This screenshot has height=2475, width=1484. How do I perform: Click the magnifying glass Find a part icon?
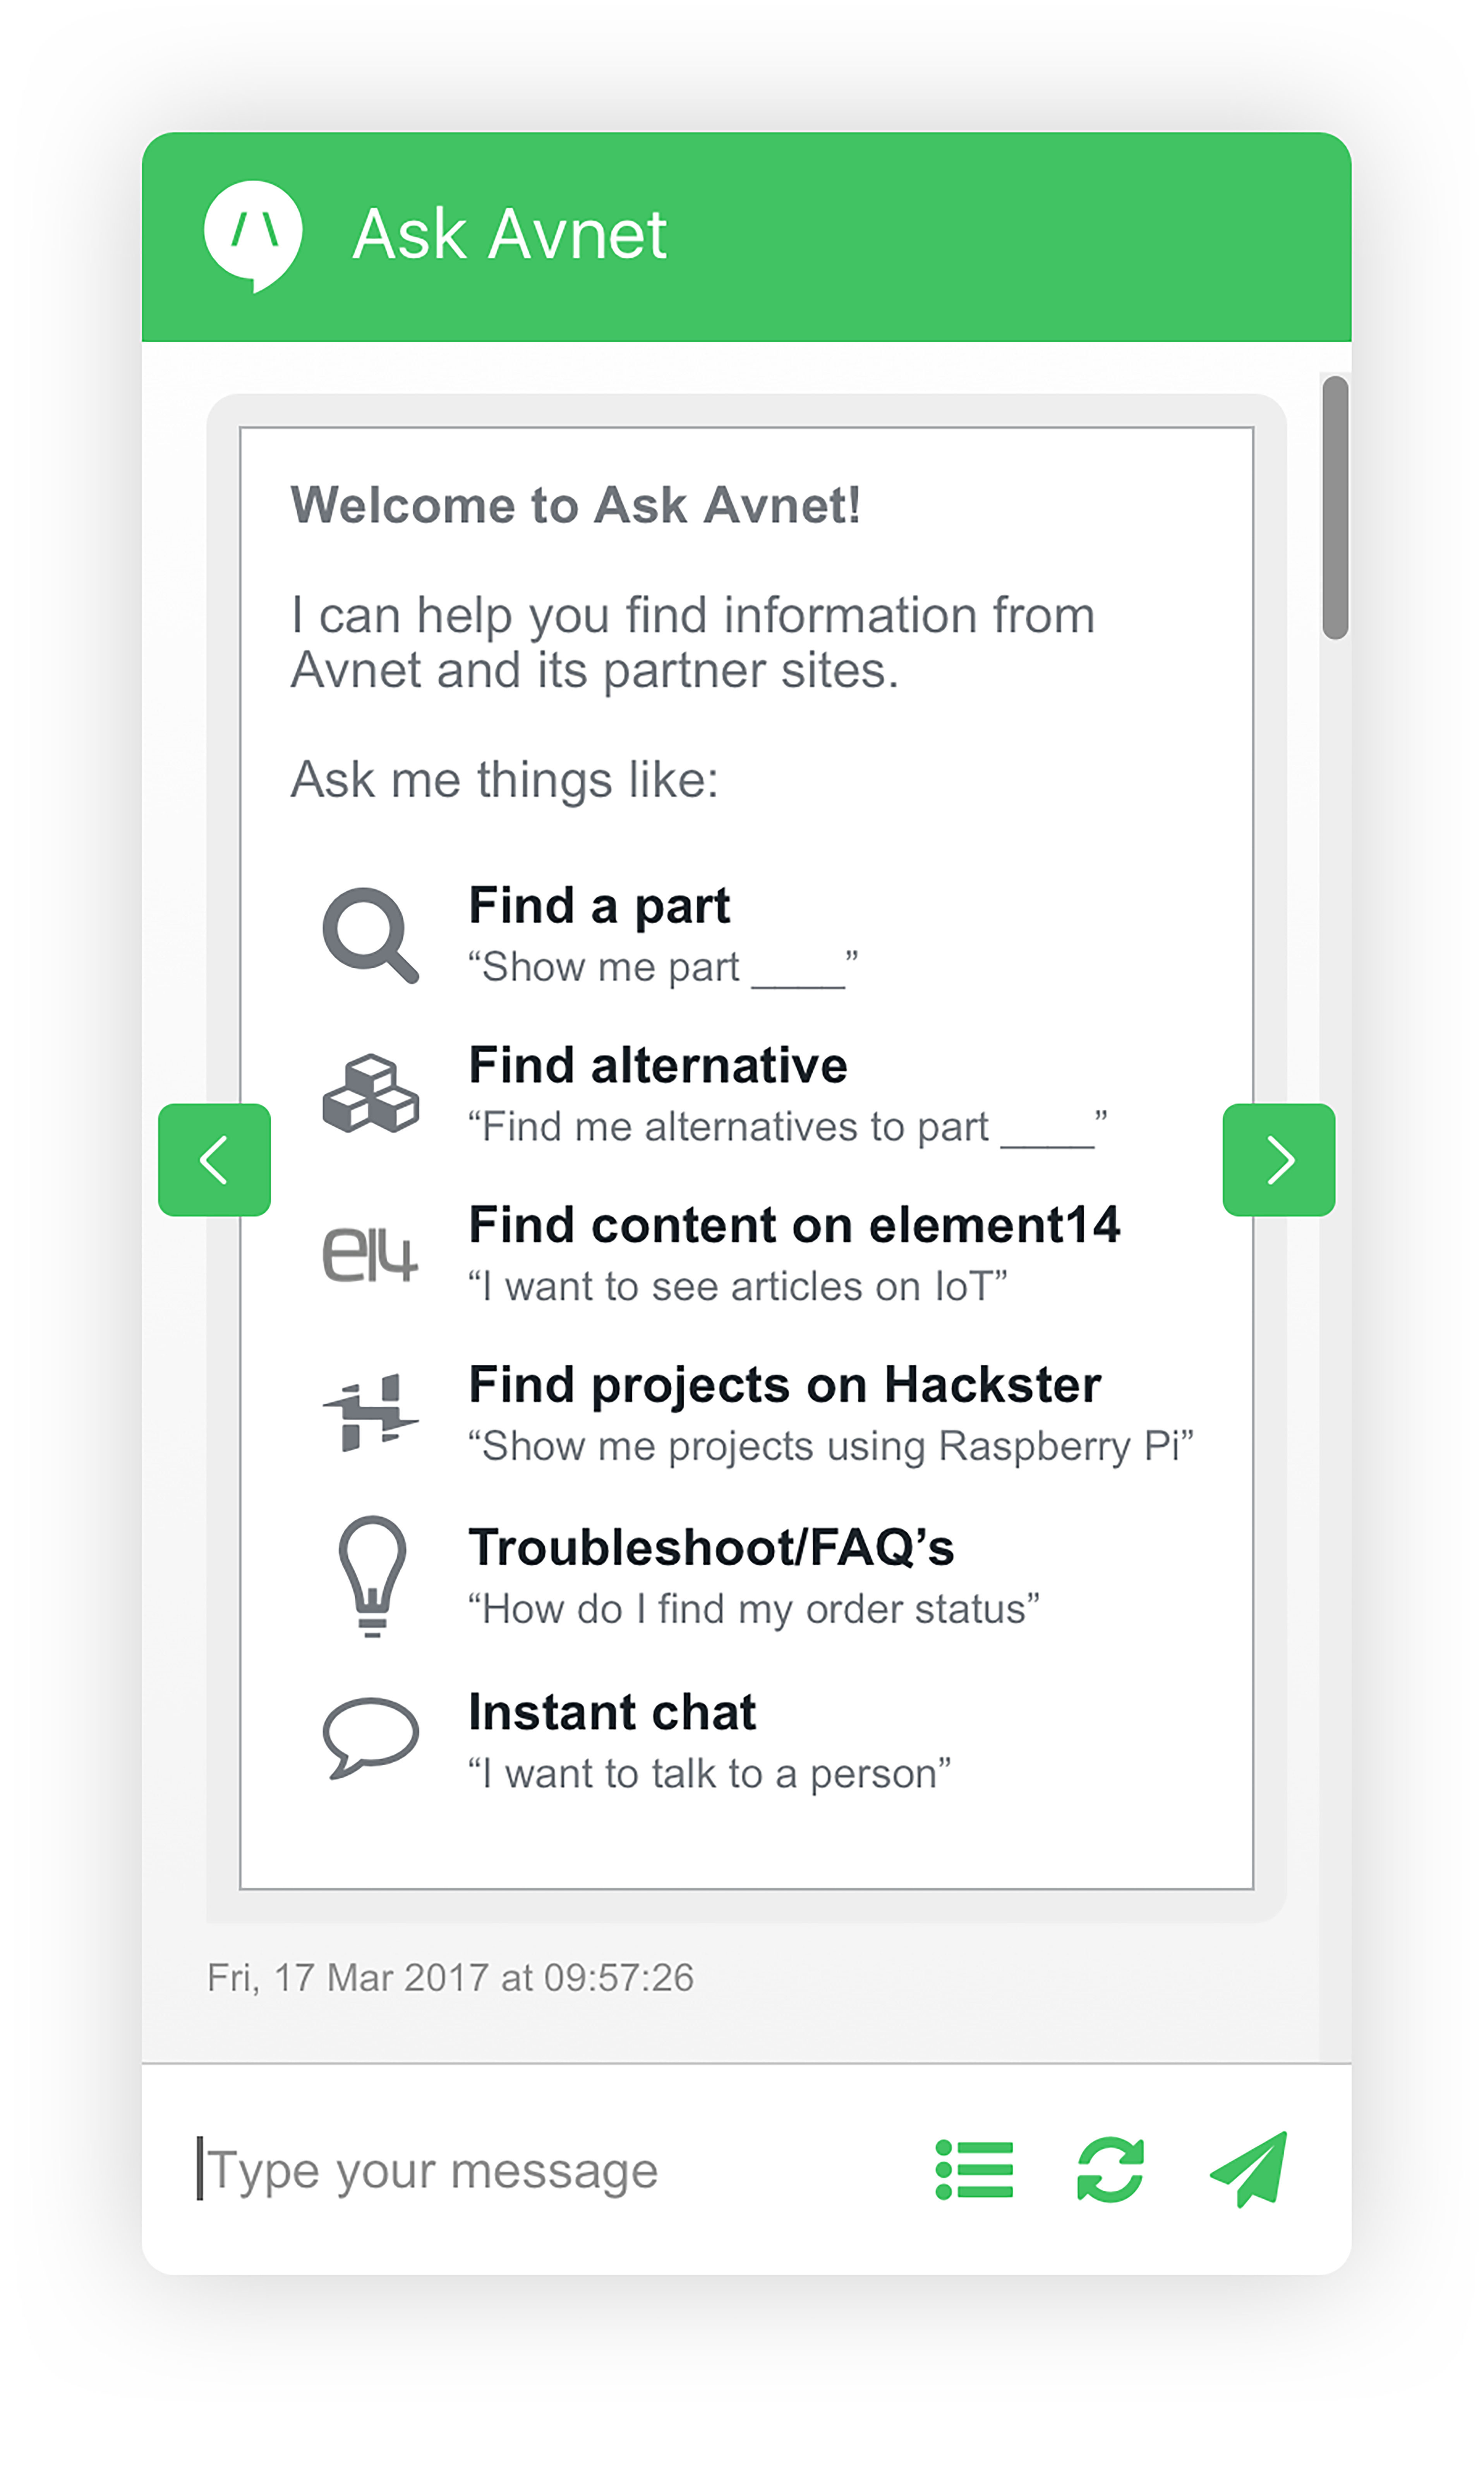pyautogui.click(x=369, y=934)
